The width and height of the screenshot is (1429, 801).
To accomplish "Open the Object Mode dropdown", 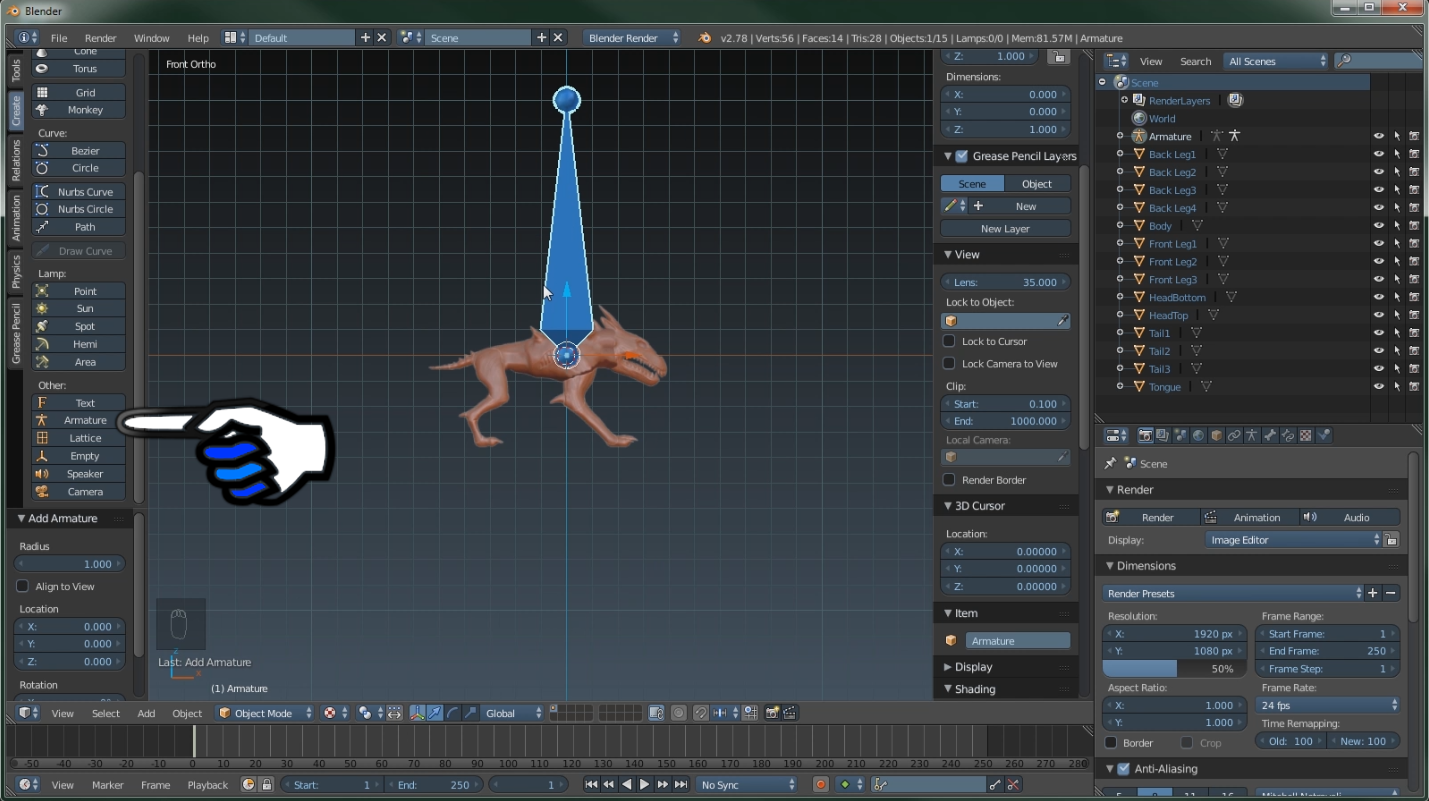I will [x=265, y=713].
